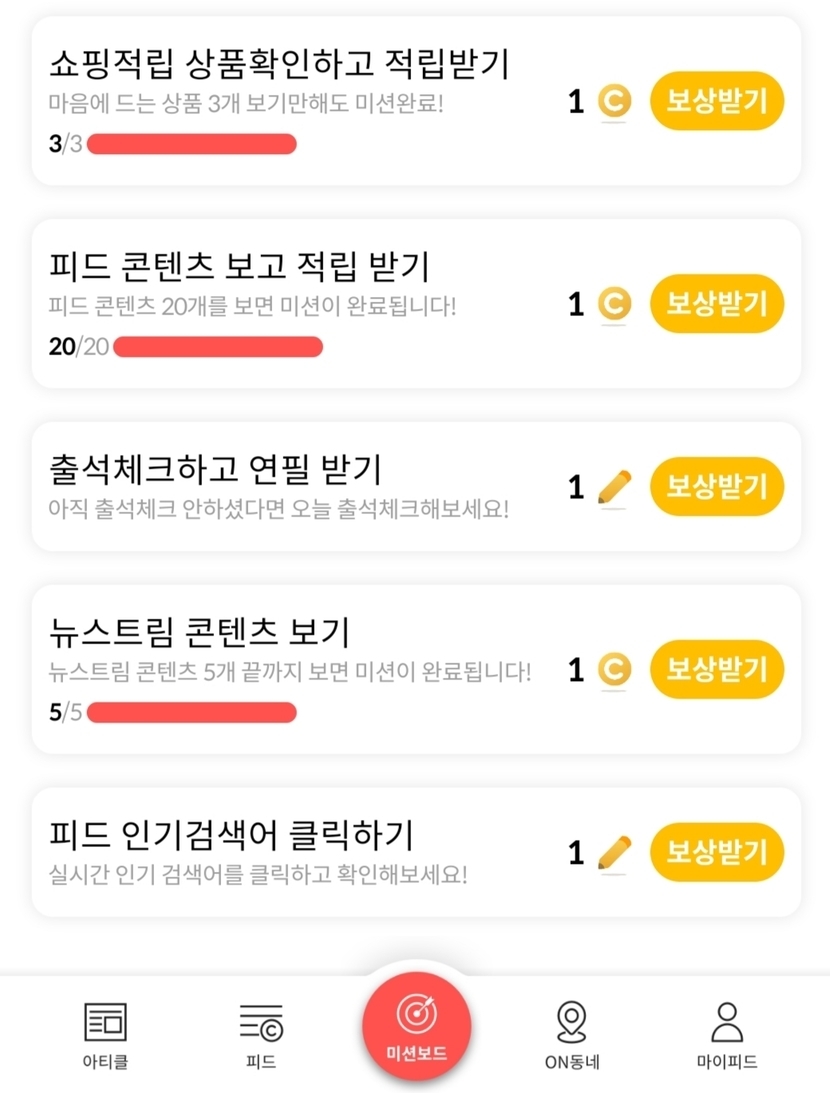Claim 보상받기 for 피드 콘텐츠 보고 mission
The image size is (830, 1093).
point(716,304)
